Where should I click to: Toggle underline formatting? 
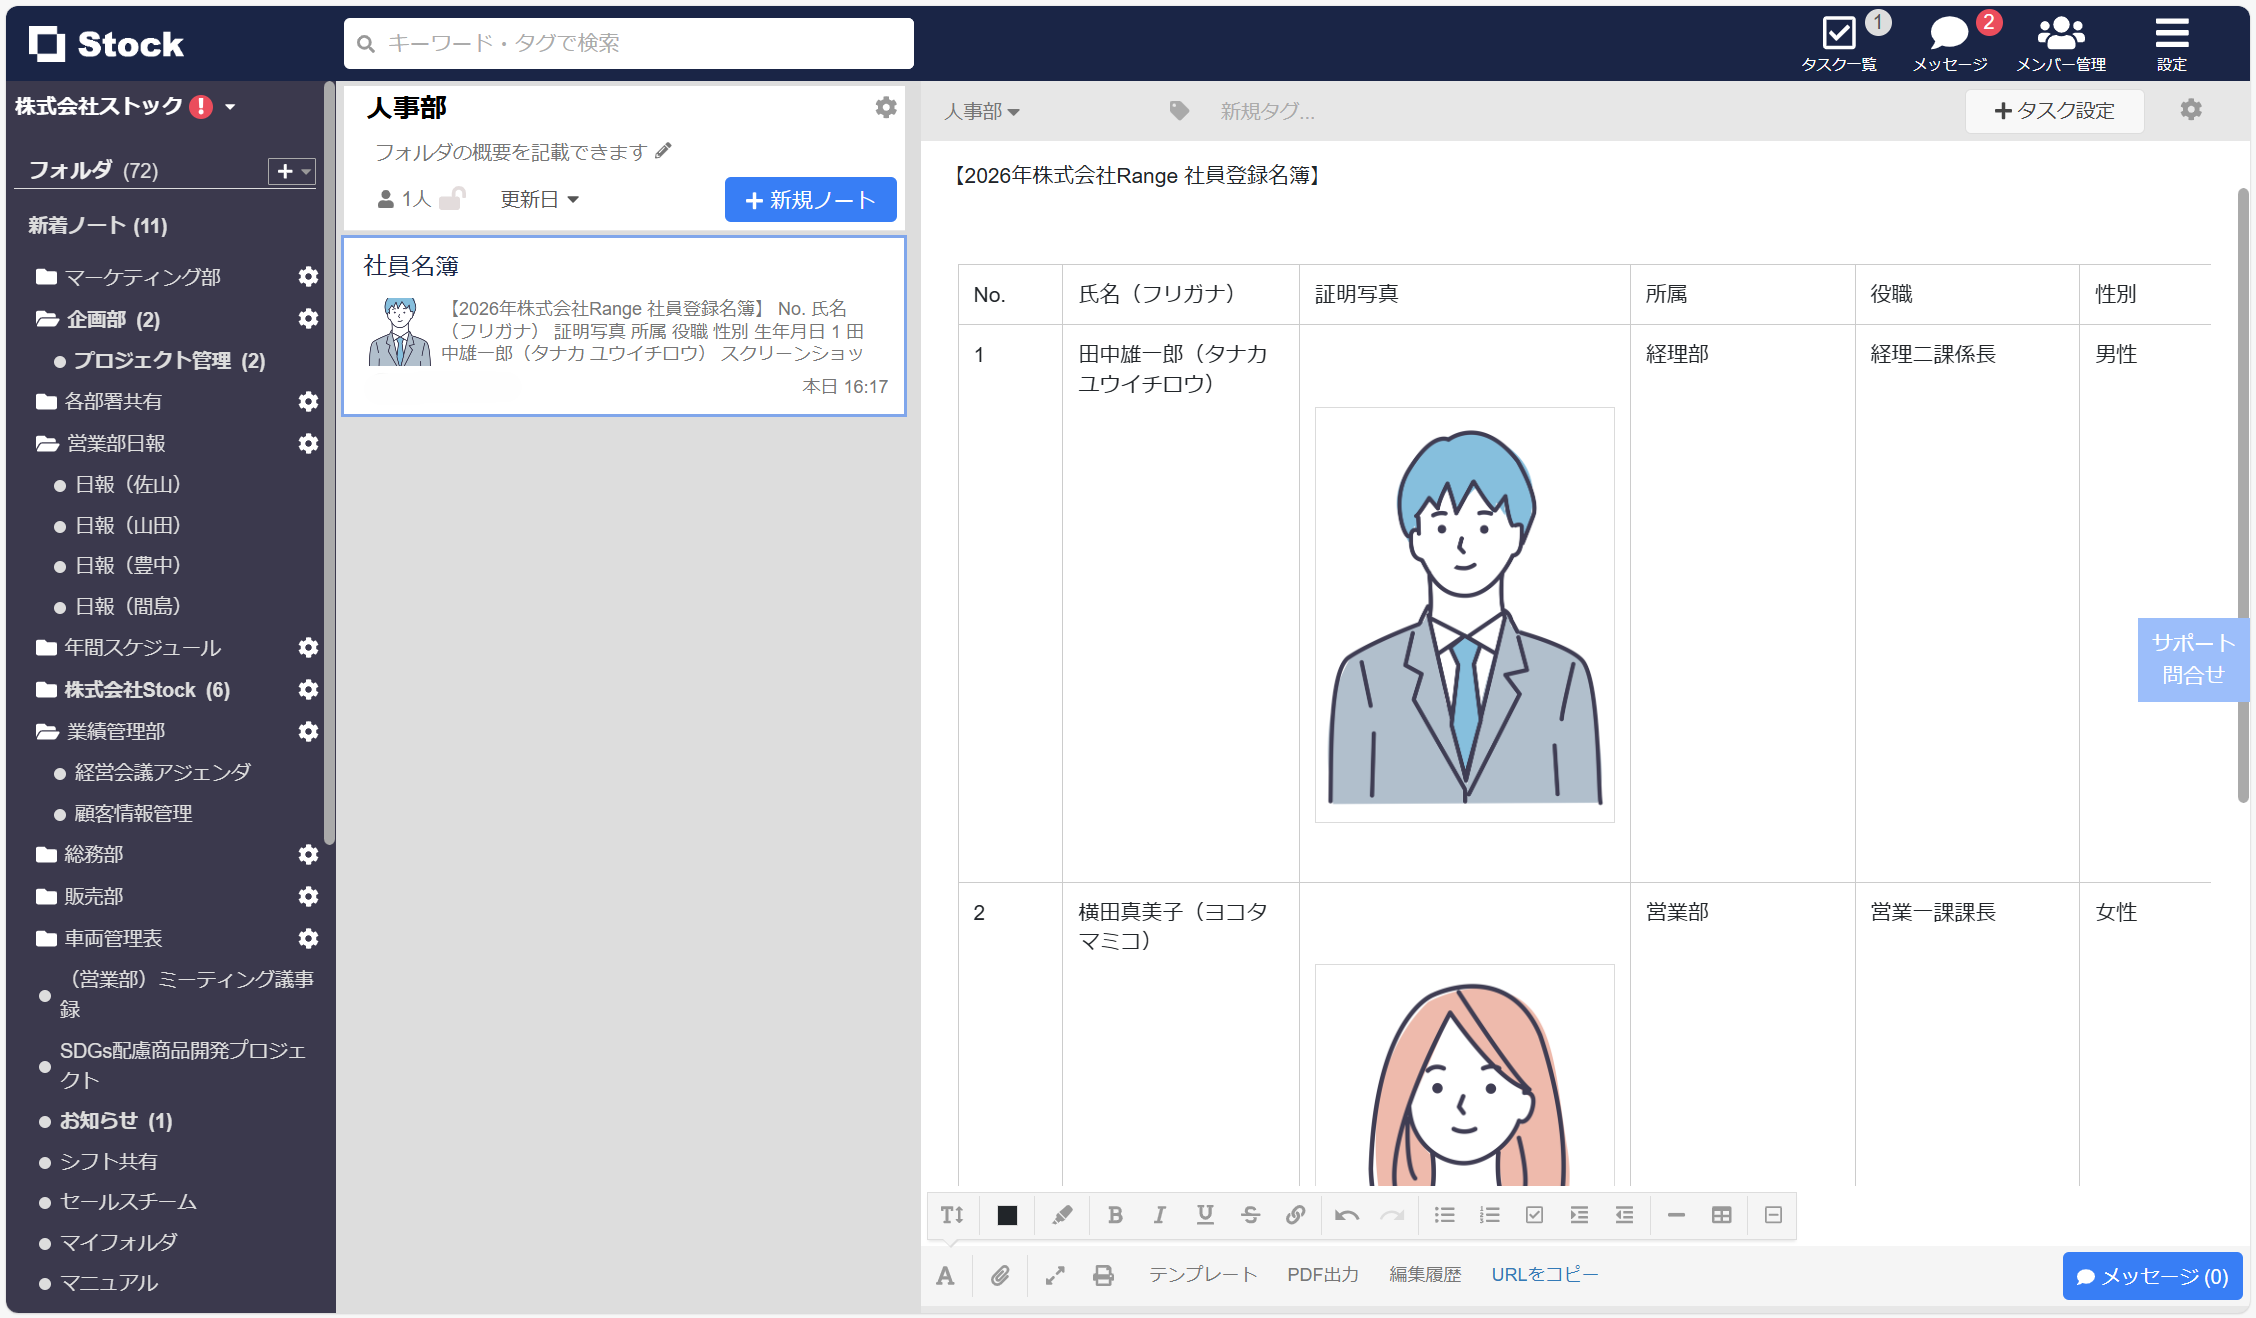point(1205,1215)
